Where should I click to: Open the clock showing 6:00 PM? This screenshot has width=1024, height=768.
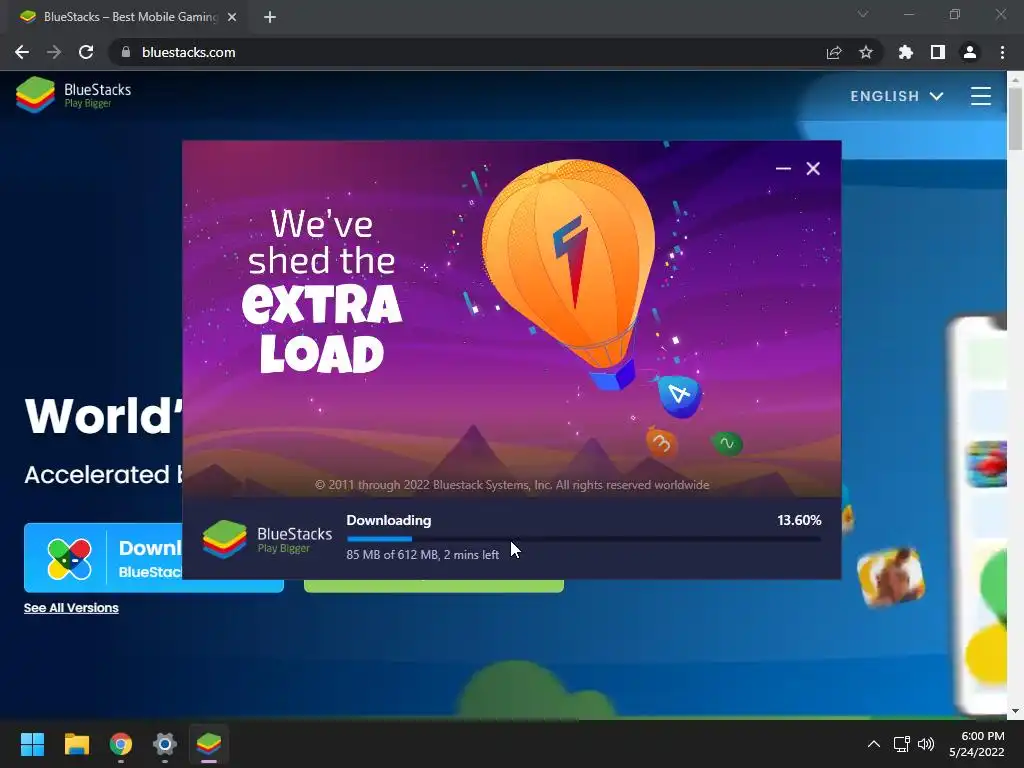tap(976, 744)
